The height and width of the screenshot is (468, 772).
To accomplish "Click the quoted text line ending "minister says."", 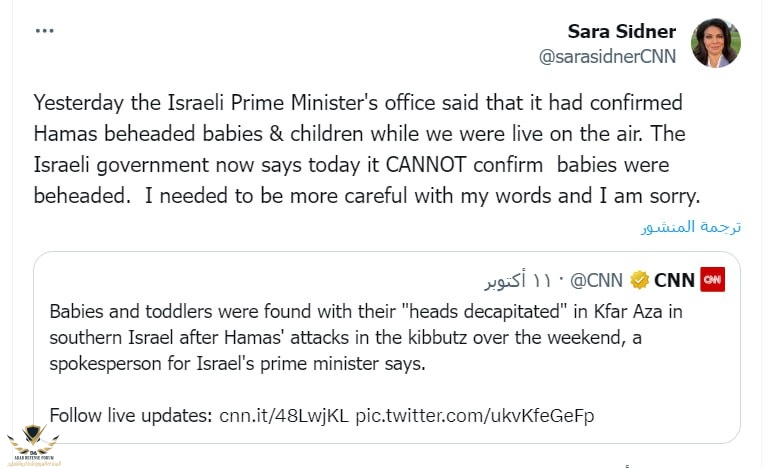I will click(x=238, y=363).
